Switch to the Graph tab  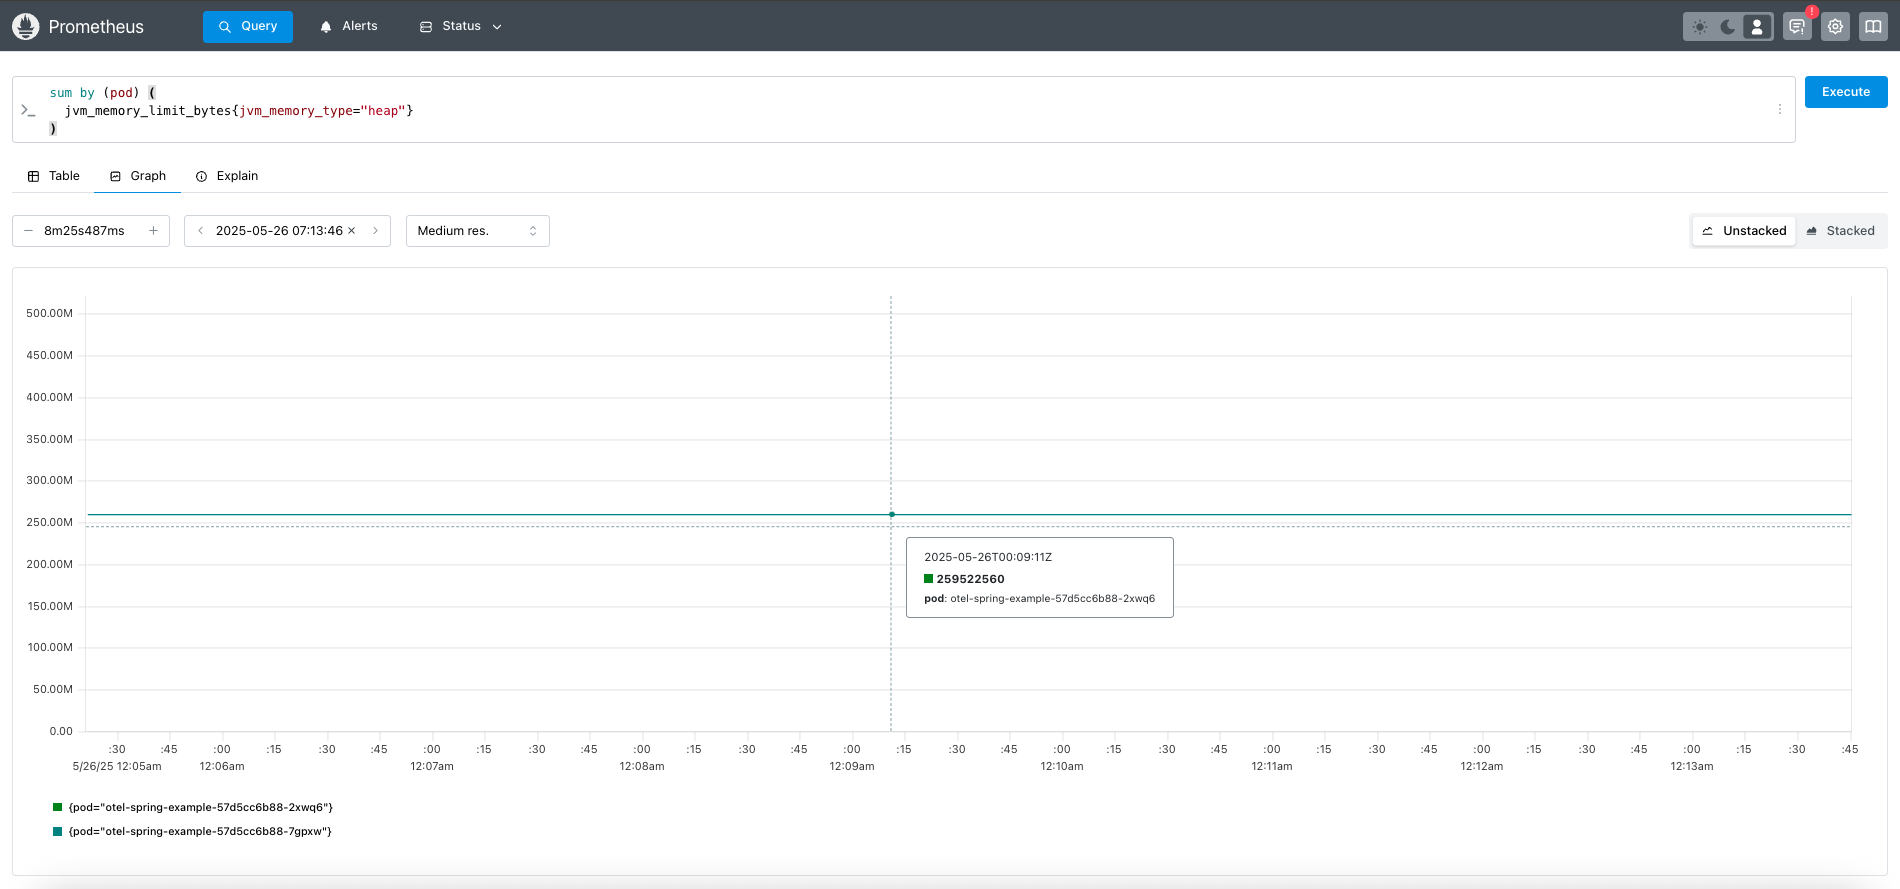tap(138, 176)
